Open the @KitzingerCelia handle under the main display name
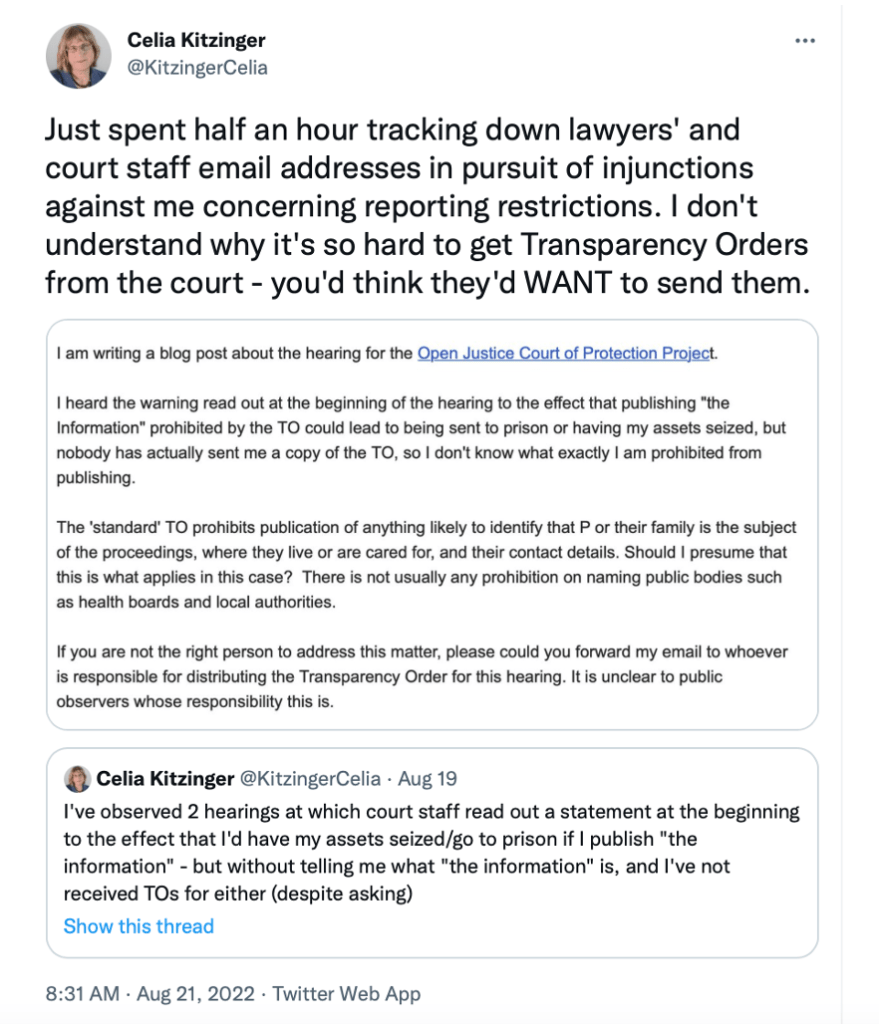The height and width of the screenshot is (1024, 879). point(197,68)
